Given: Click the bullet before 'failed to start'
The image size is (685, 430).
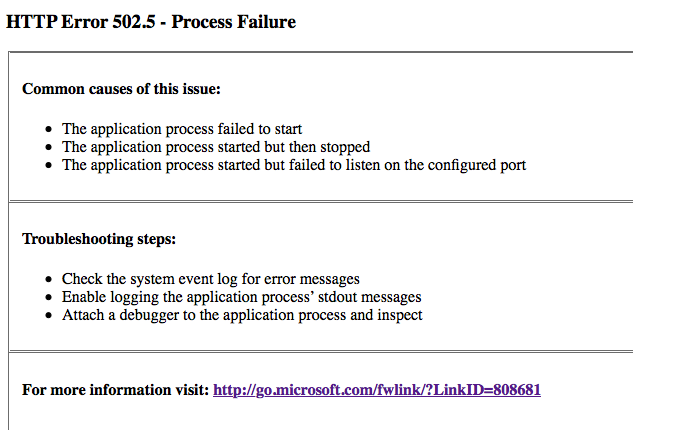Looking at the screenshot, I should tap(48, 129).
